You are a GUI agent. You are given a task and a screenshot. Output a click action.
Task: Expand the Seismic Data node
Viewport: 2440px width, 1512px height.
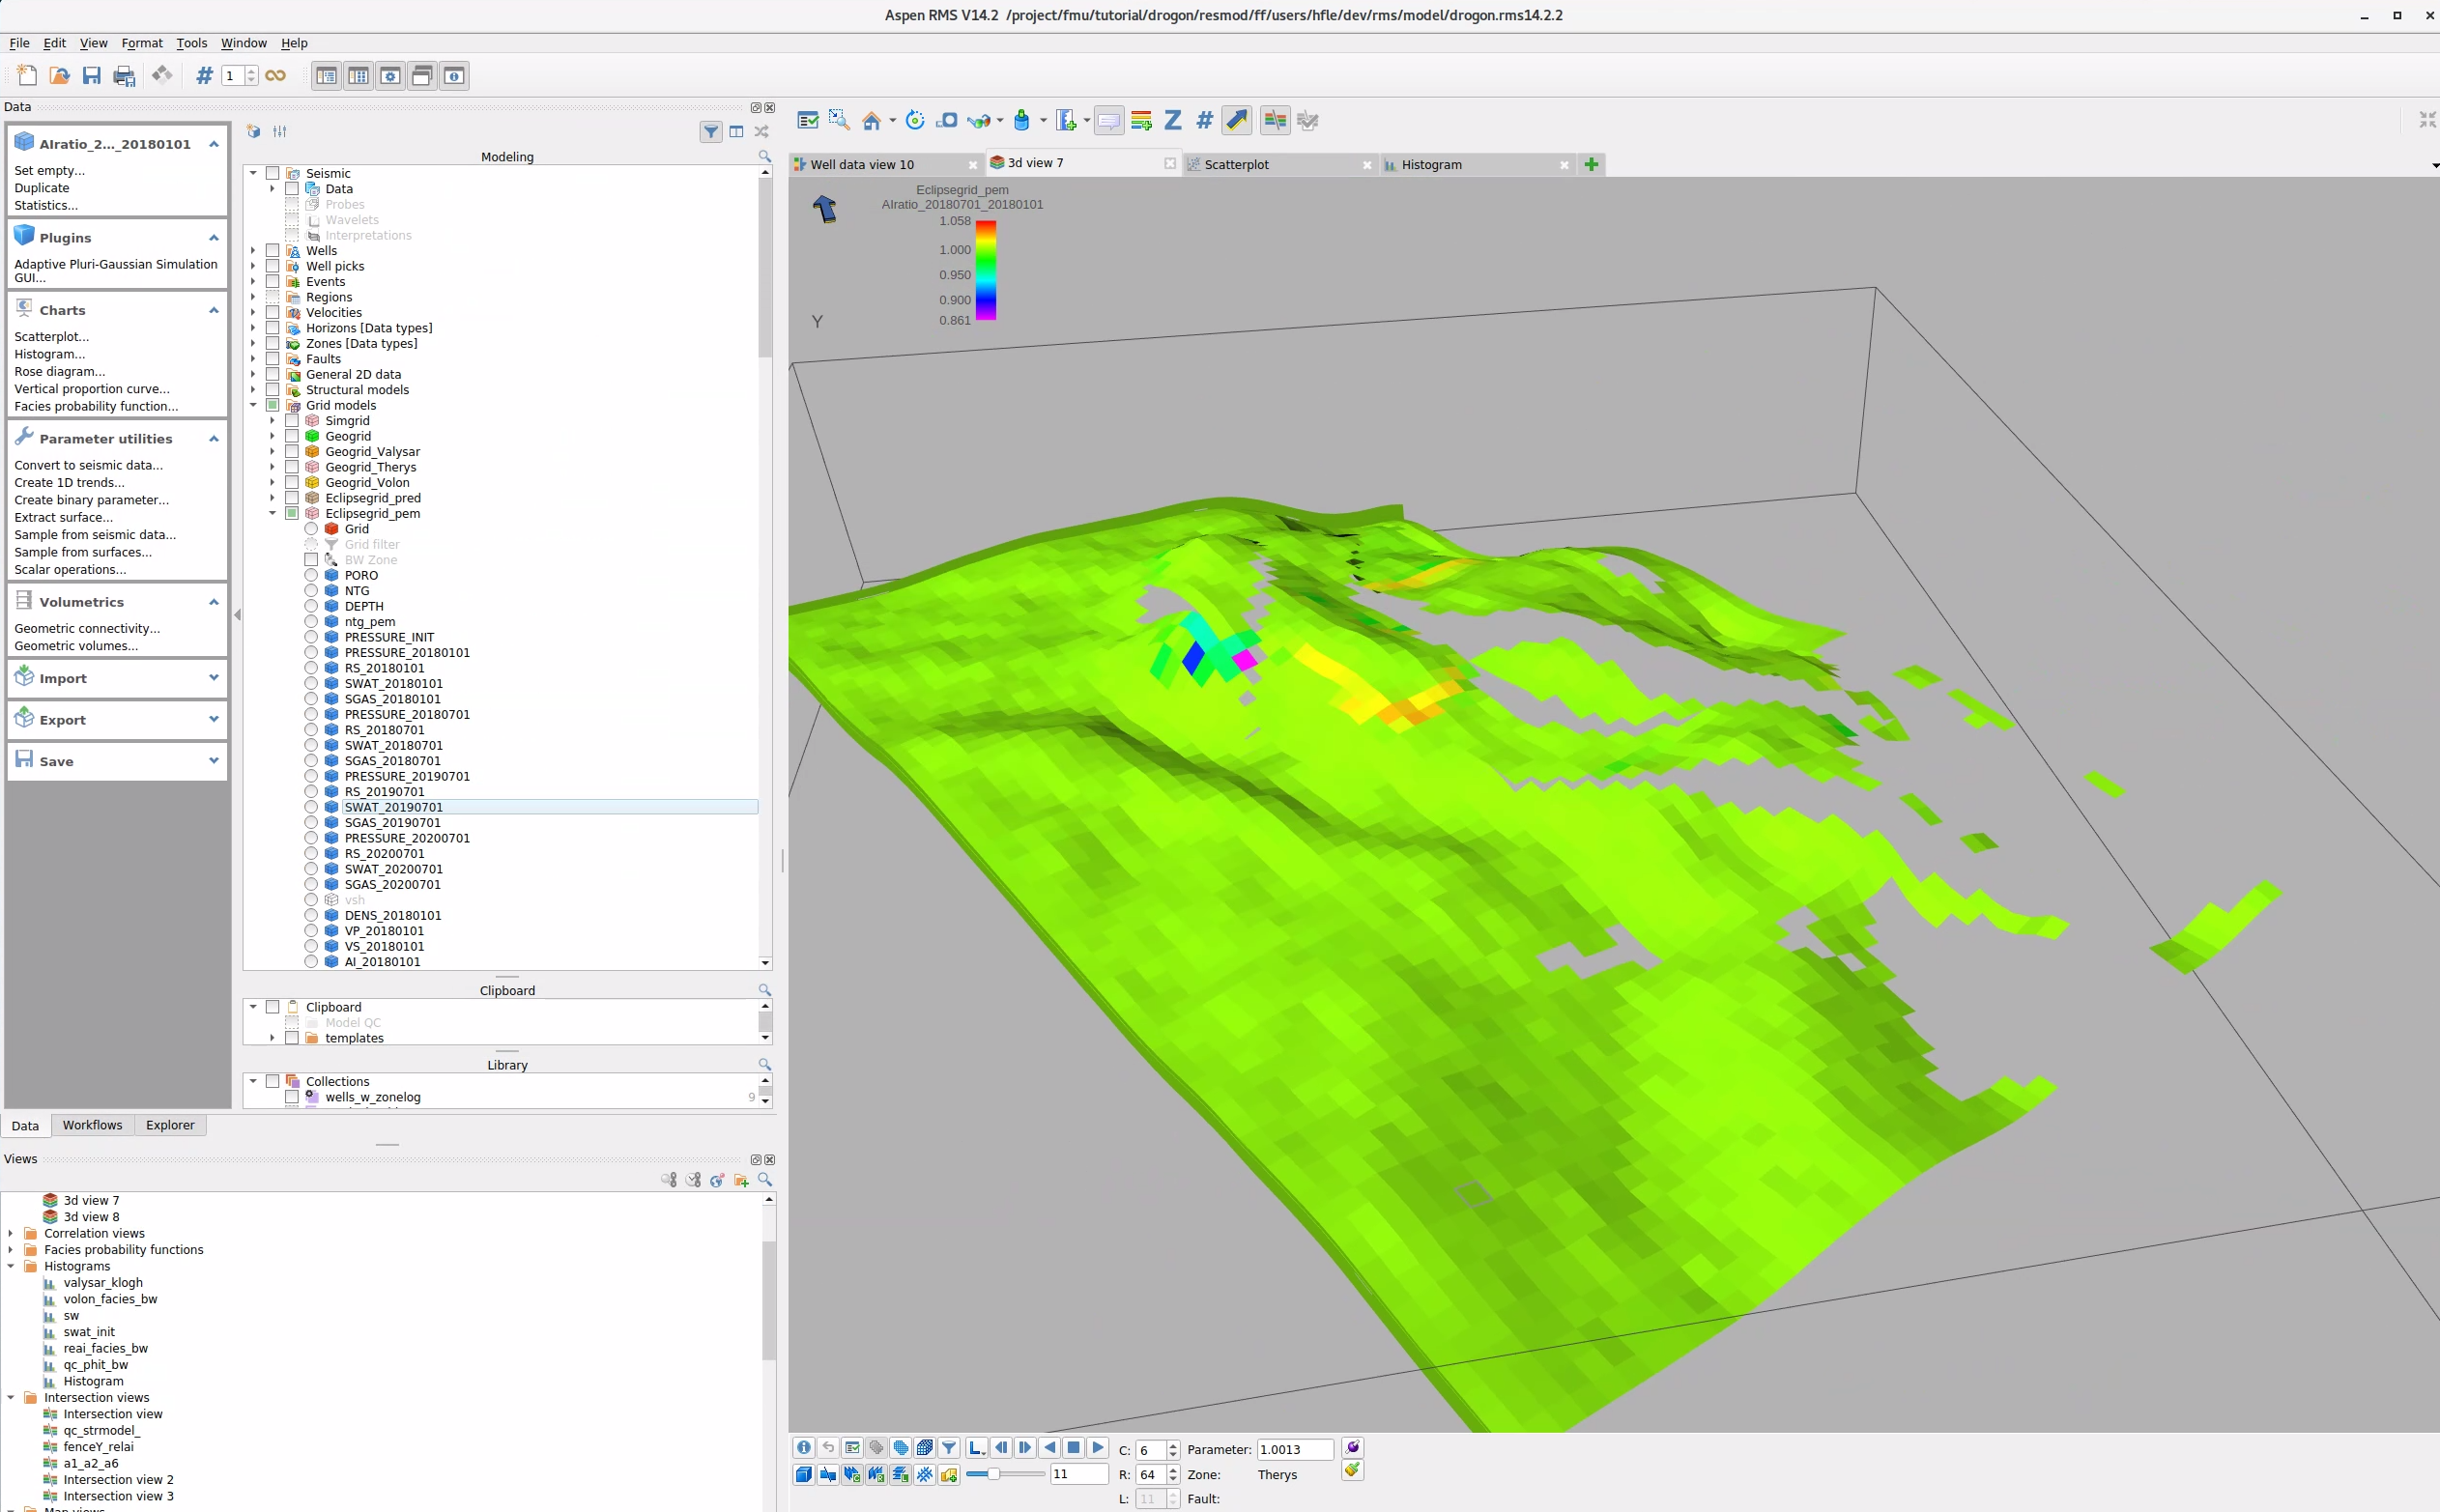pyautogui.click(x=272, y=189)
